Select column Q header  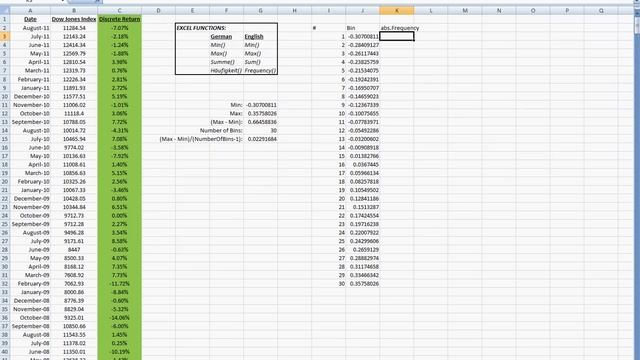(x=601, y=11)
